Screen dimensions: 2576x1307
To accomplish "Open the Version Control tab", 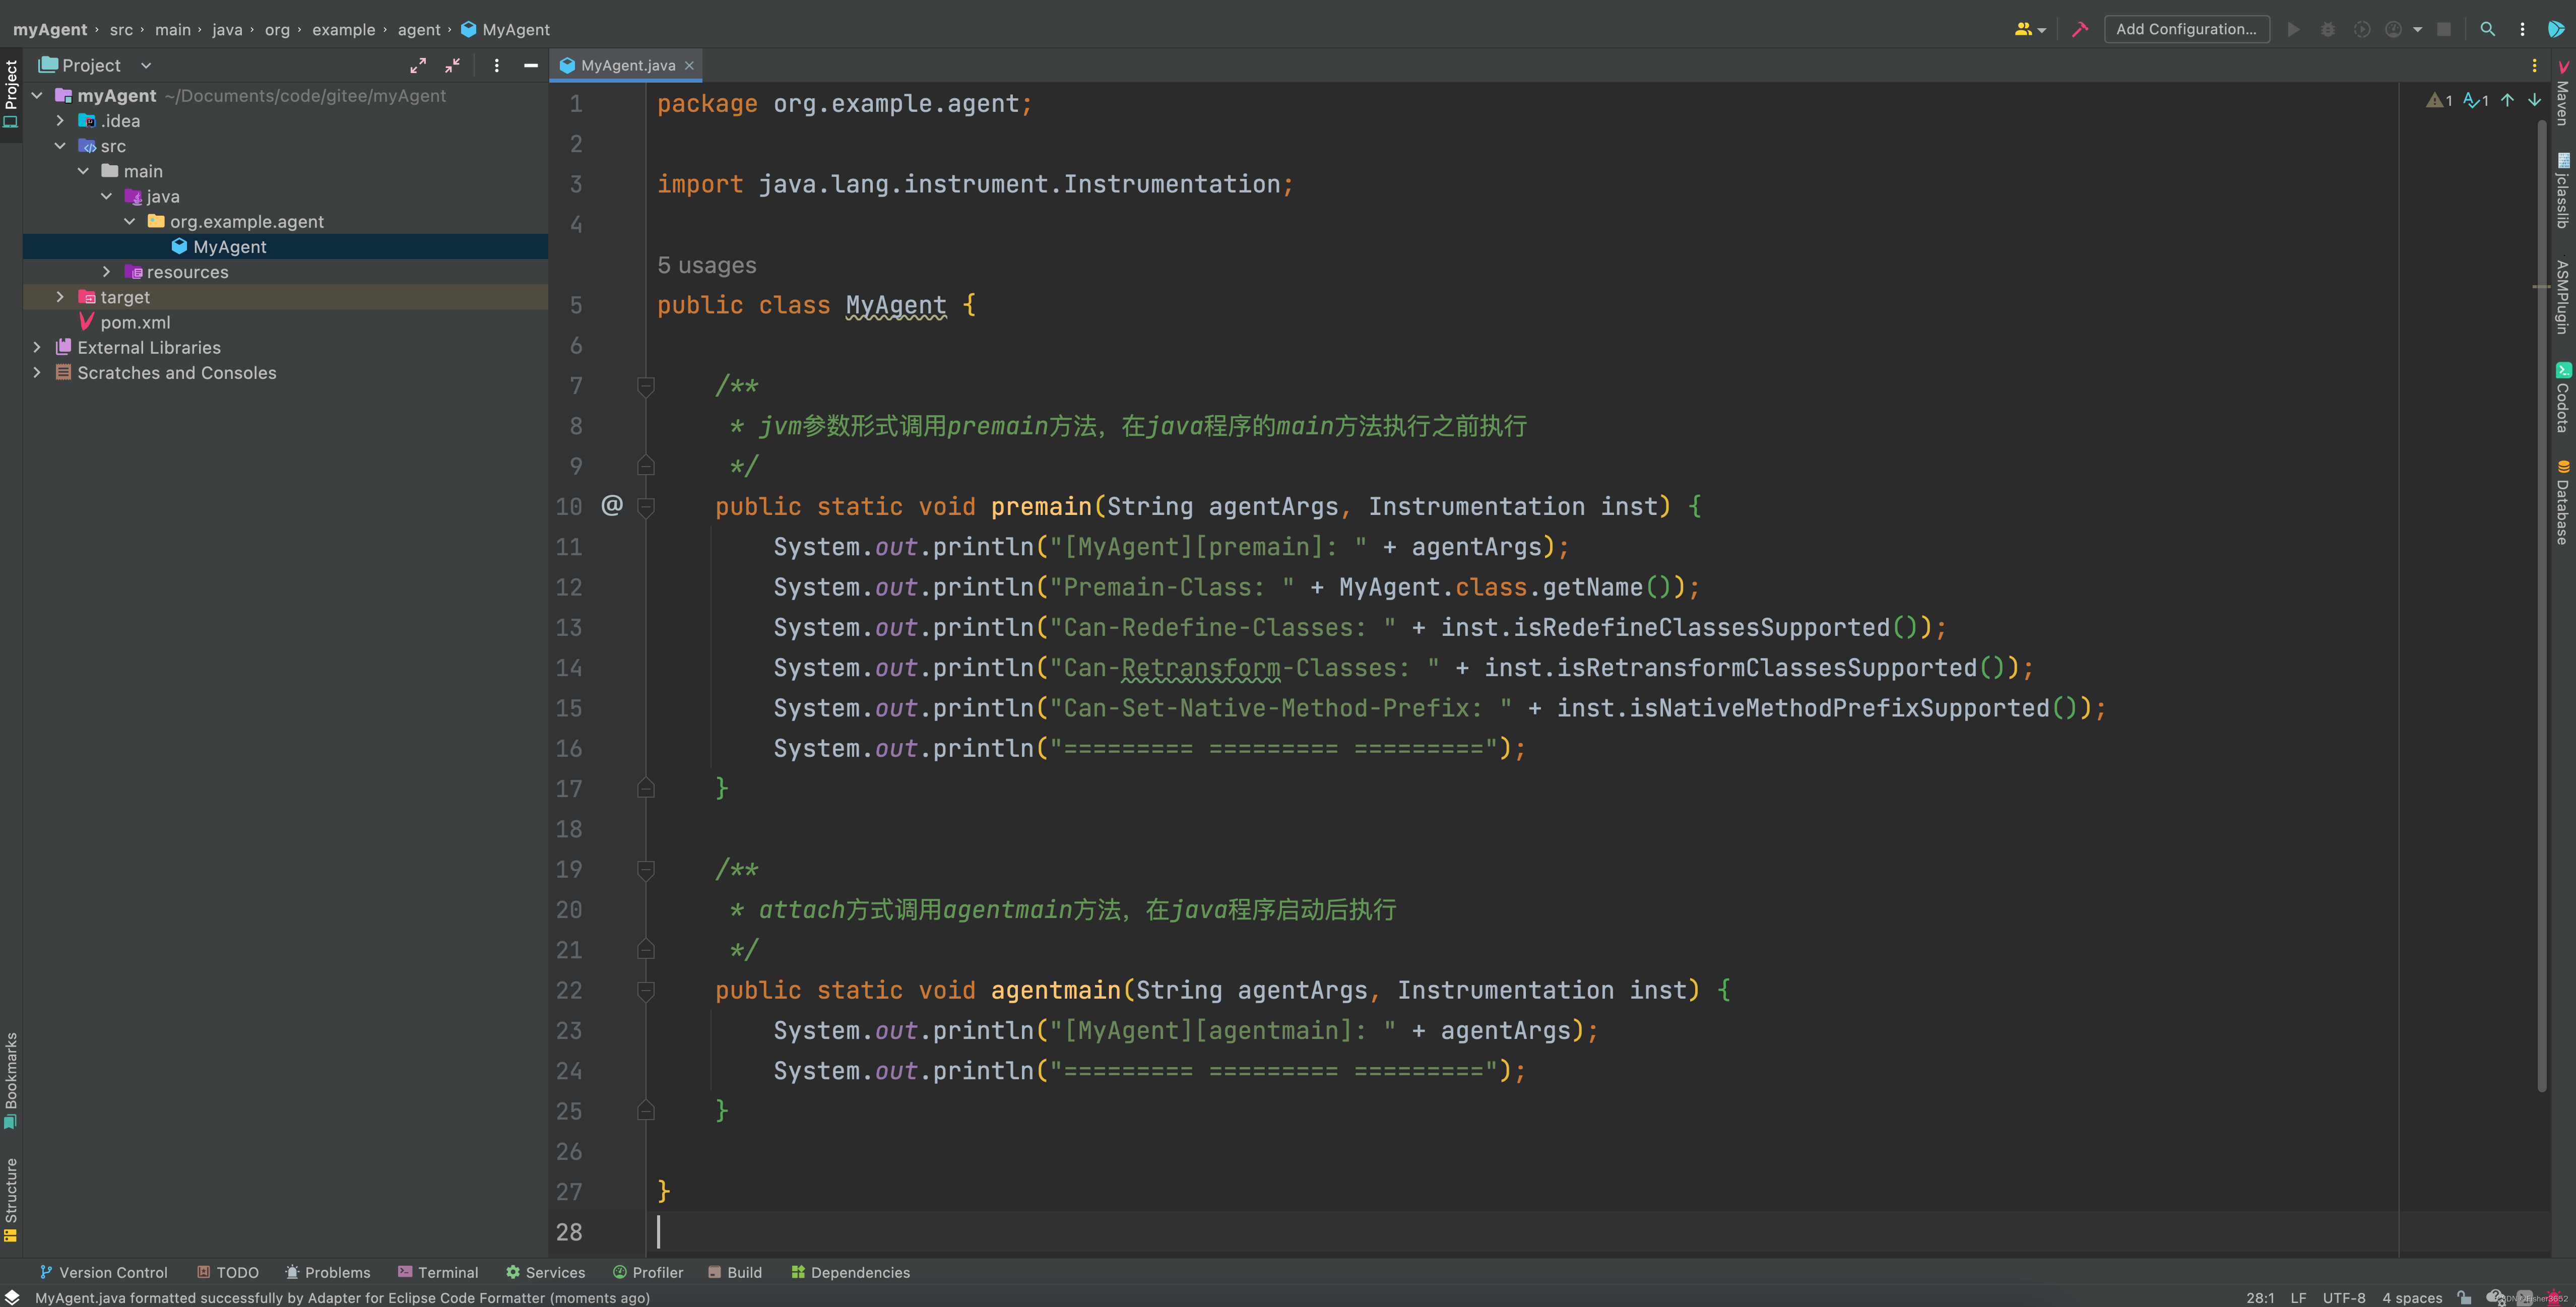I will (x=104, y=1272).
